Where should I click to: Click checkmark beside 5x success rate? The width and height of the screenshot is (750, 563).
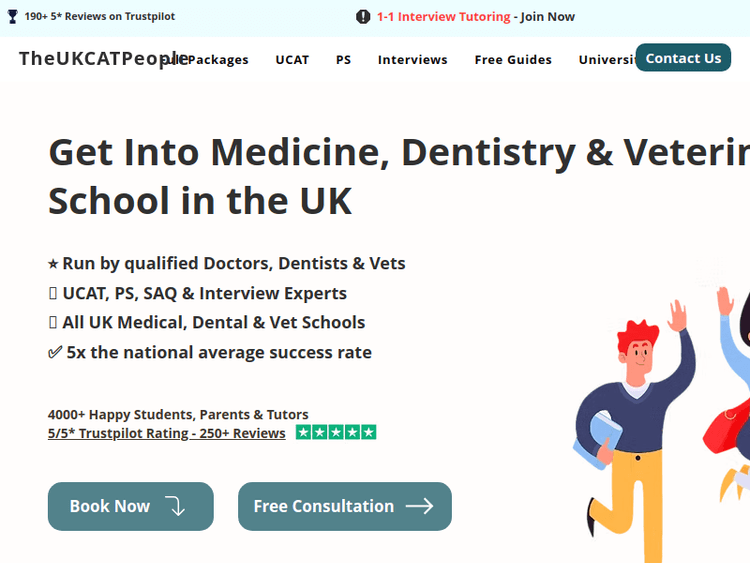point(55,352)
